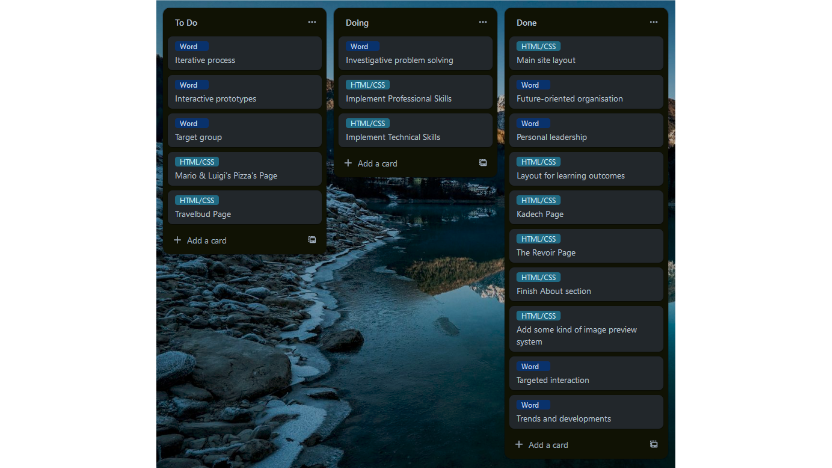Create card from template in Done list
The width and height of the screenshot is (832, 468).
(x=654, y=444)
